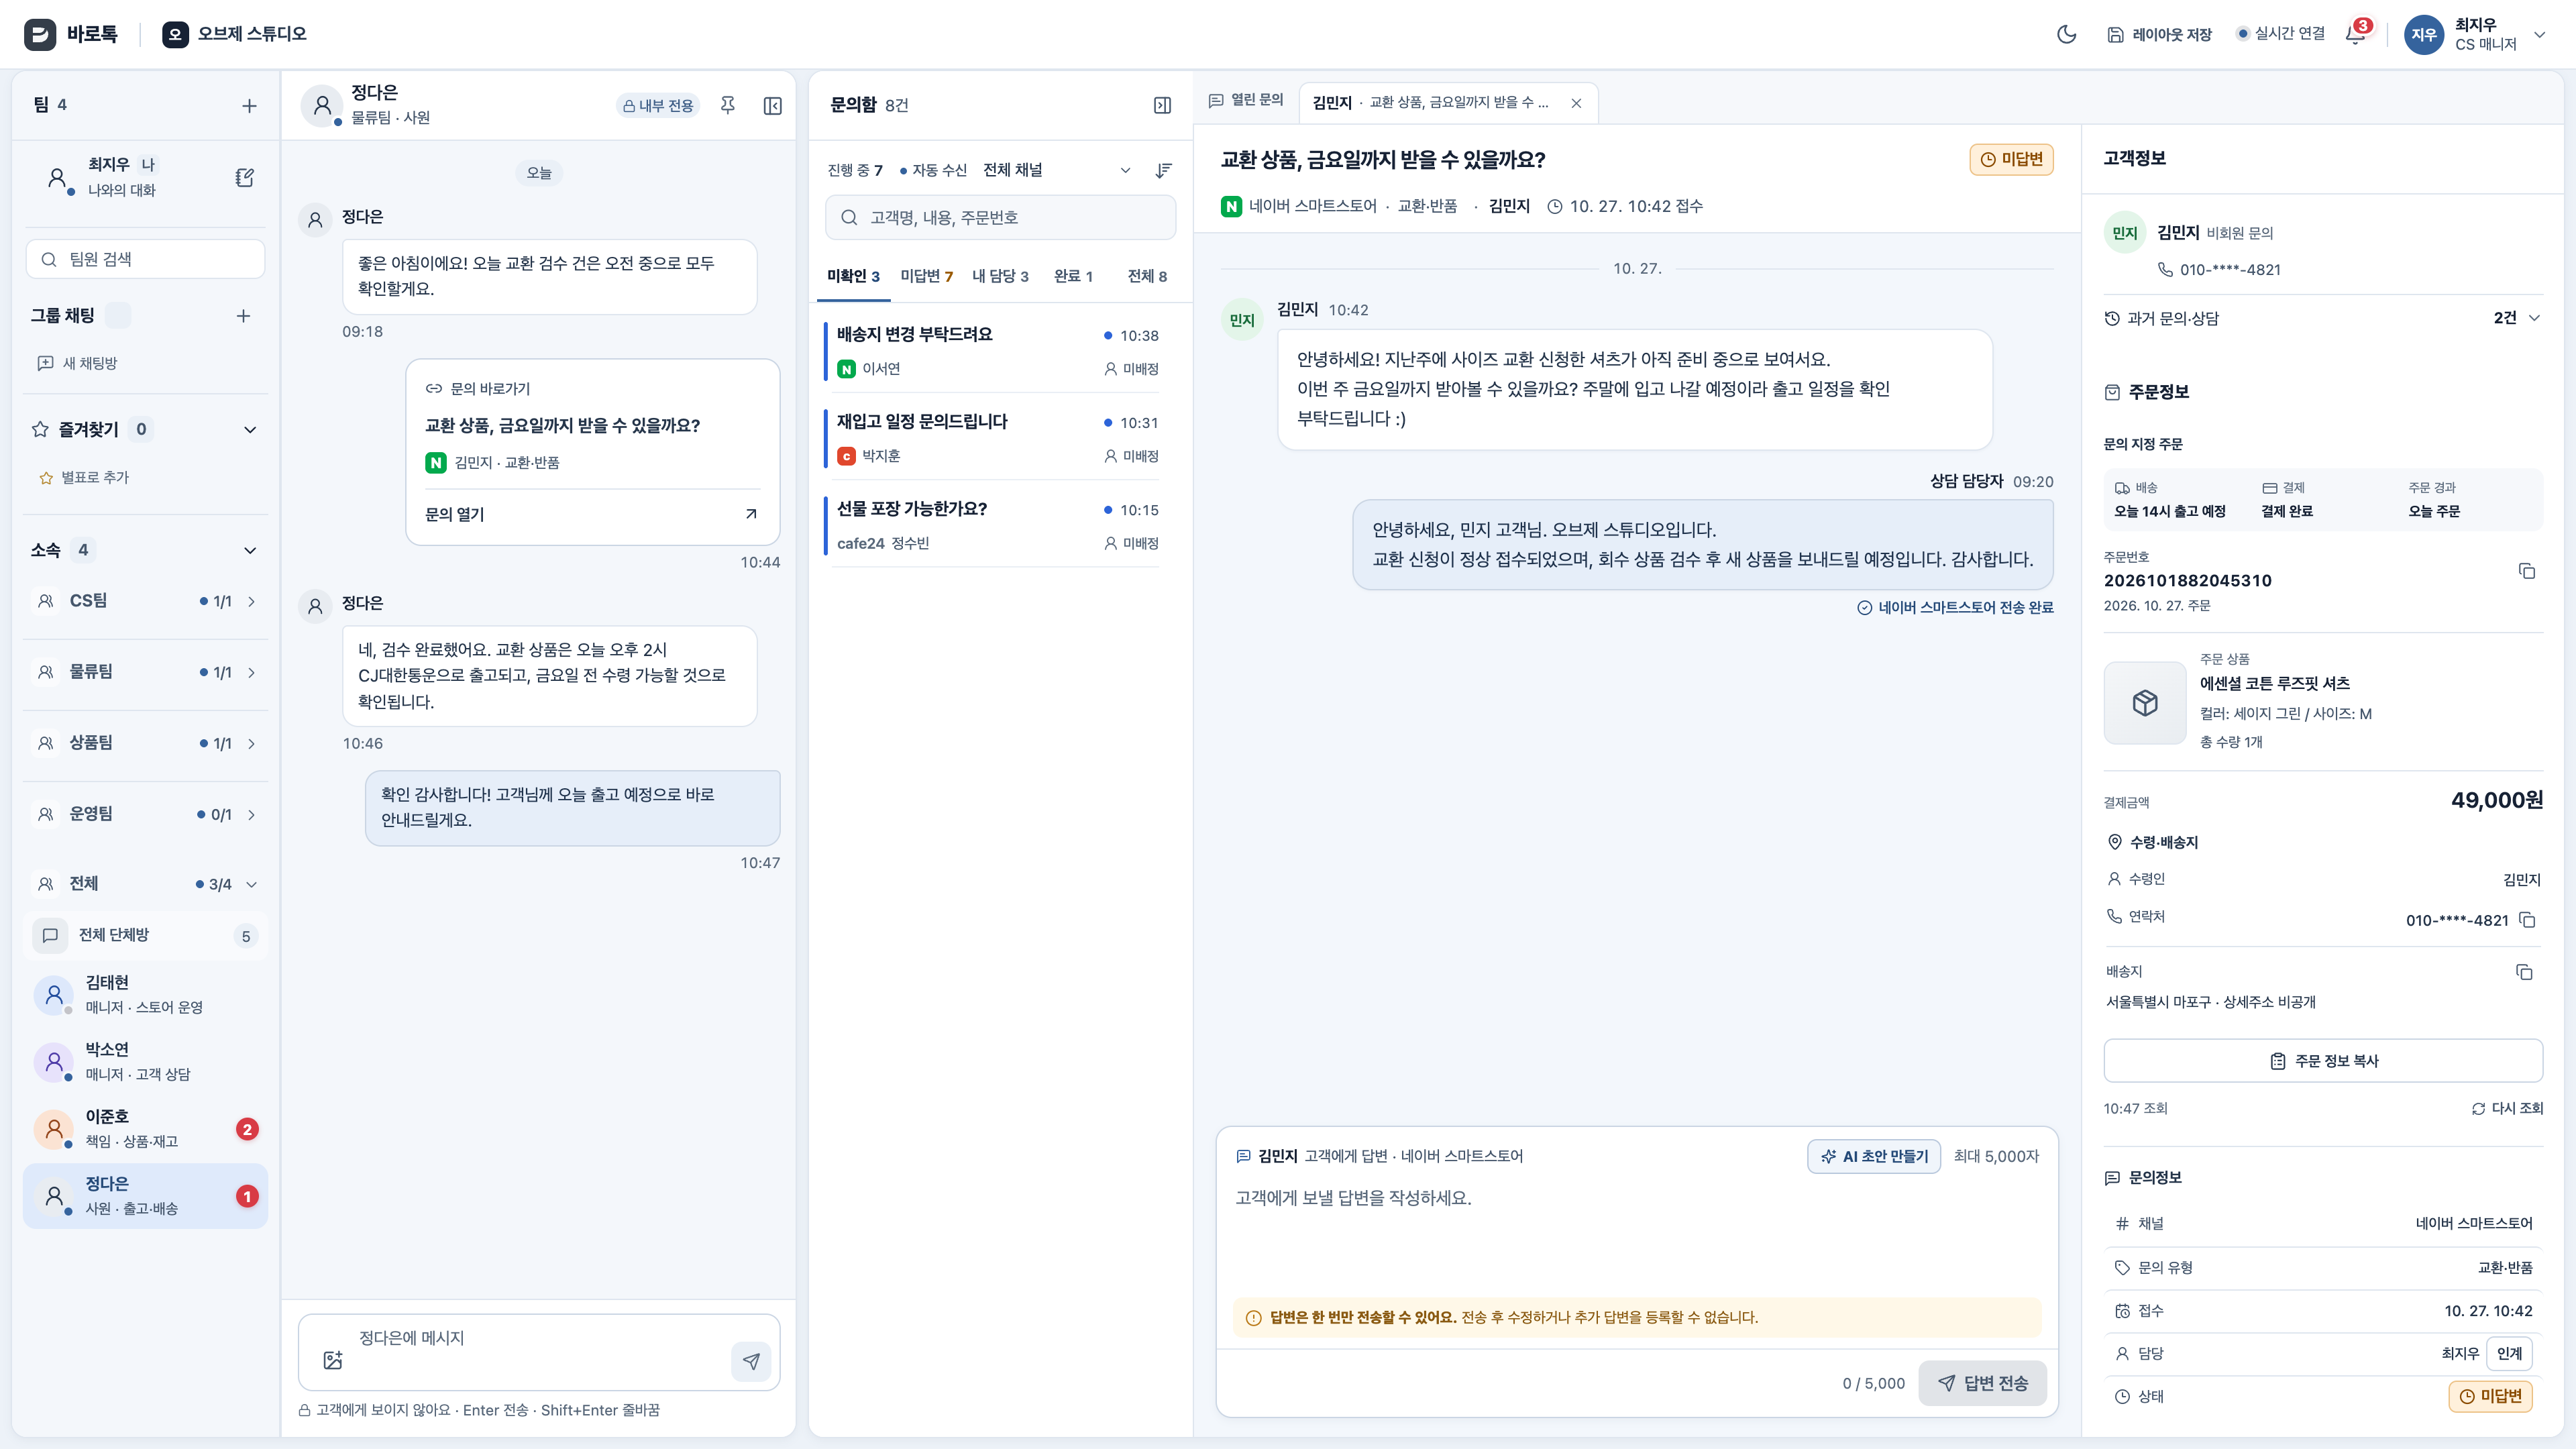
Task: Go to the 열린 문의 tab
Action: click(1246, 100)
